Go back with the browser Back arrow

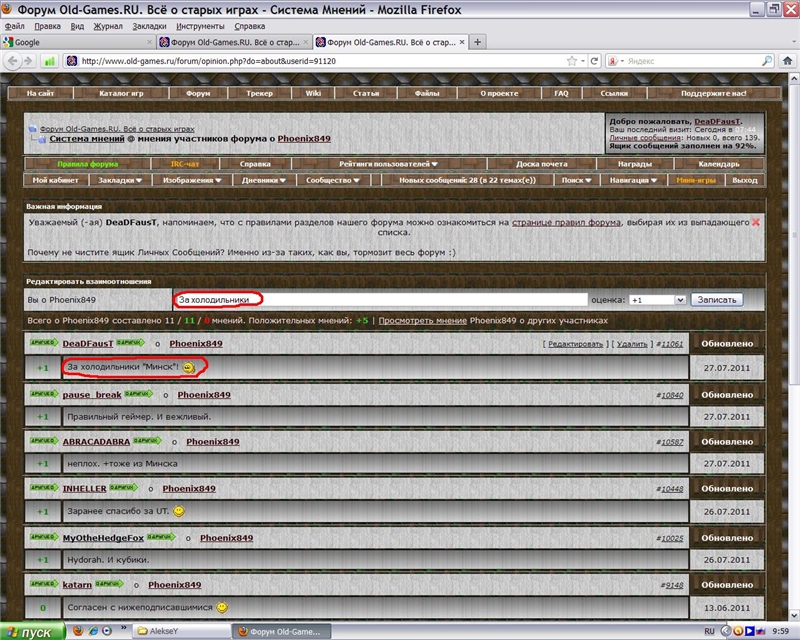(12, 61)
